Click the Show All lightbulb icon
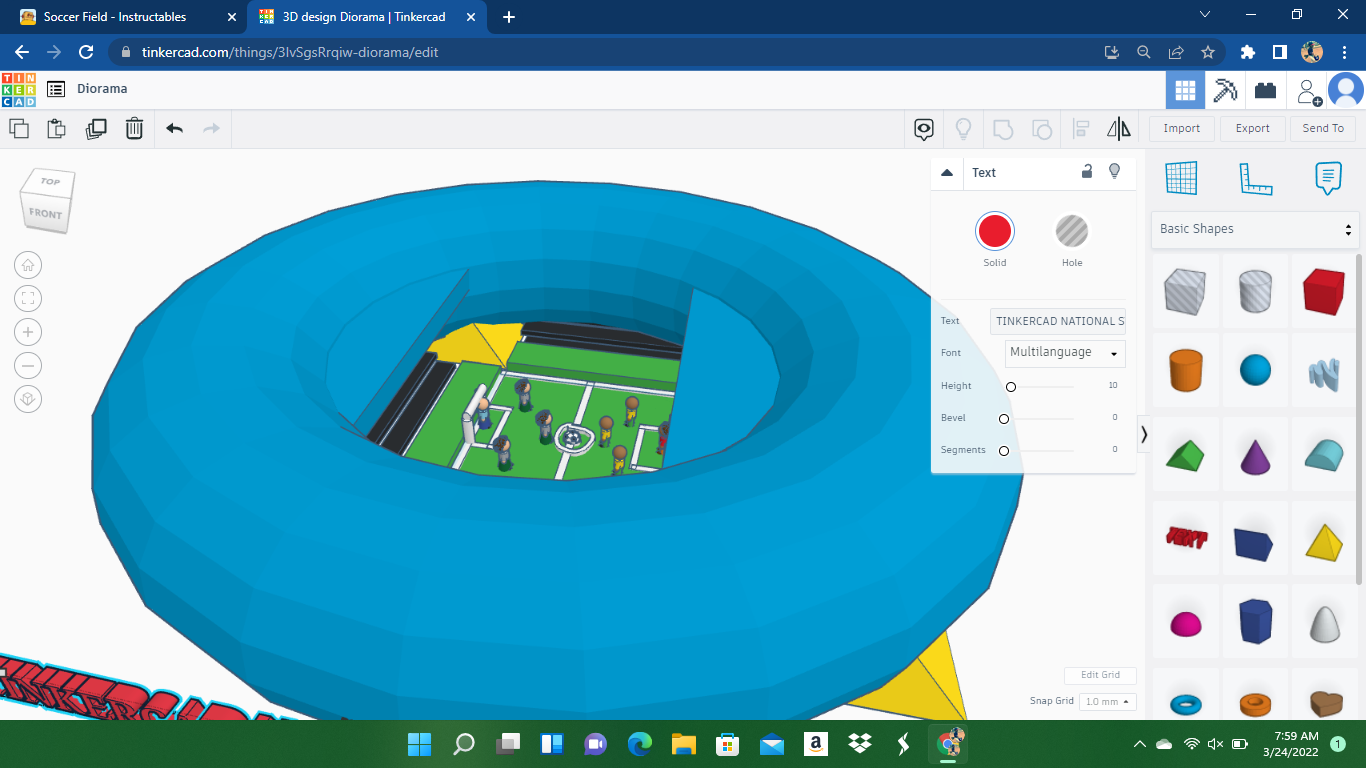The height and width of the screenshot is (768, 1366). [964, 128]
